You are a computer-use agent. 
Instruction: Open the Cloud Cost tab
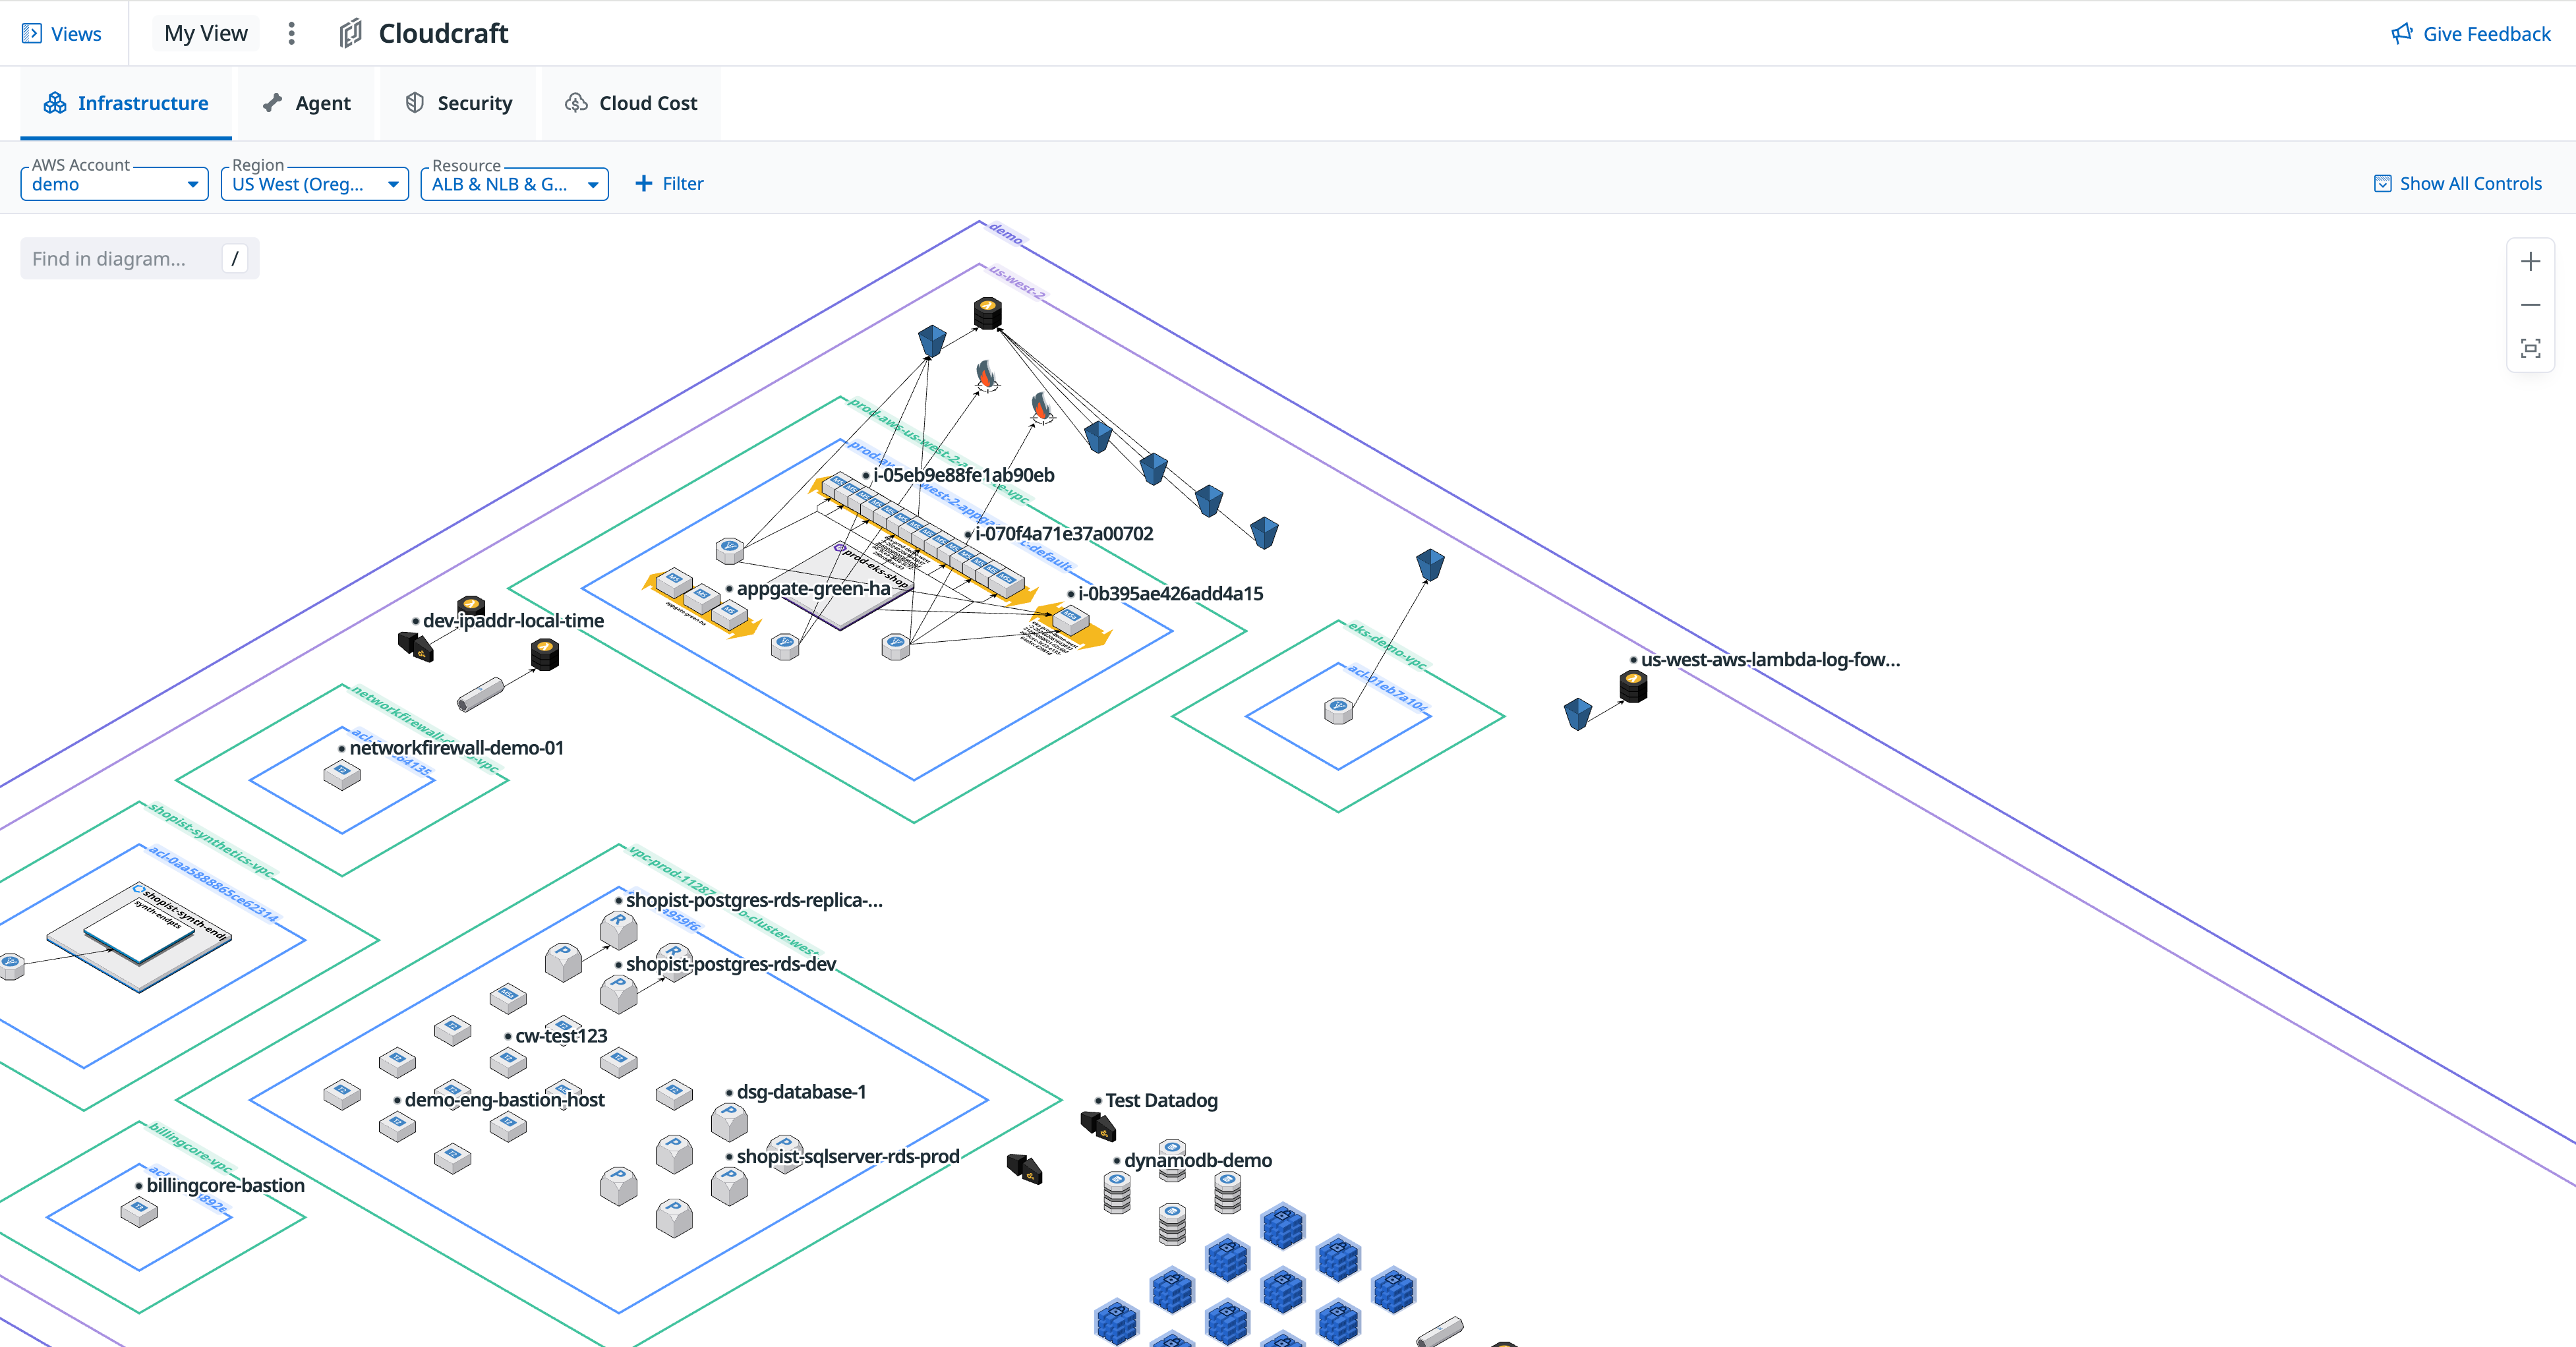click(631, 103)
